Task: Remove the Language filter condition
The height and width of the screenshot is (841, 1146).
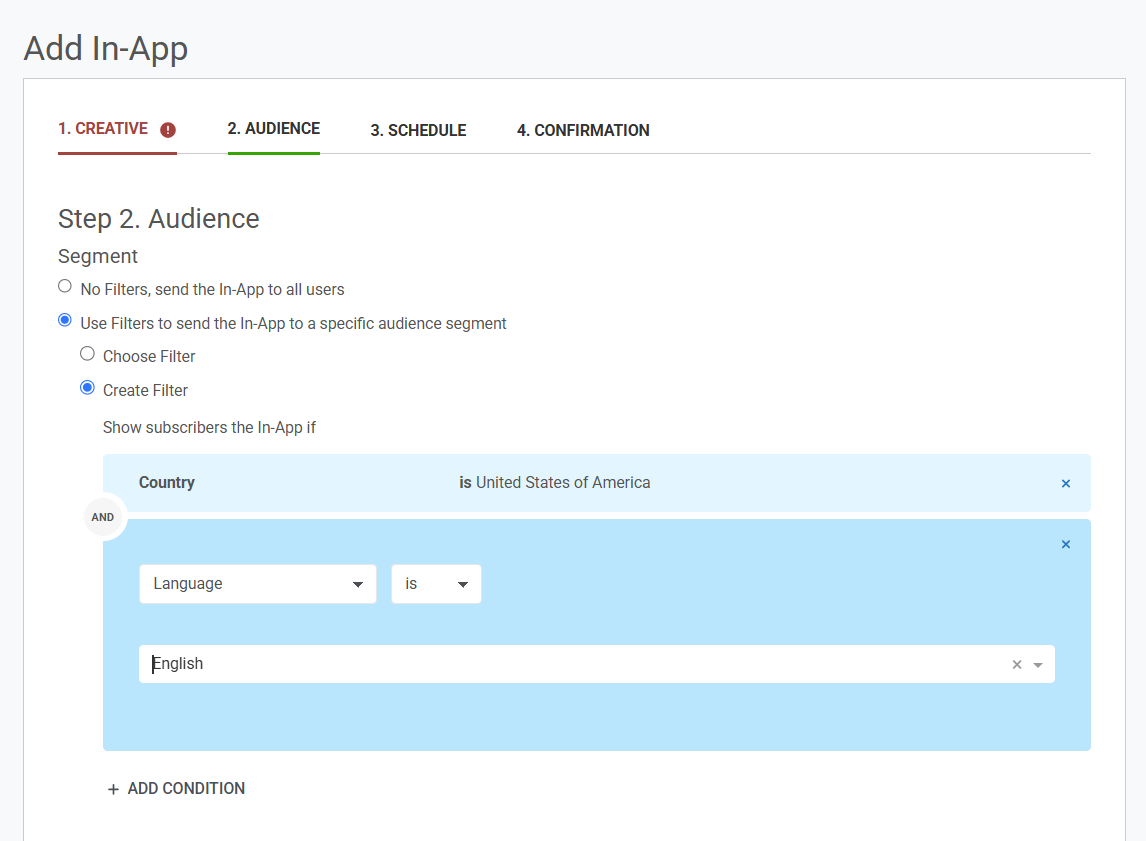Action: [1065, 545]
